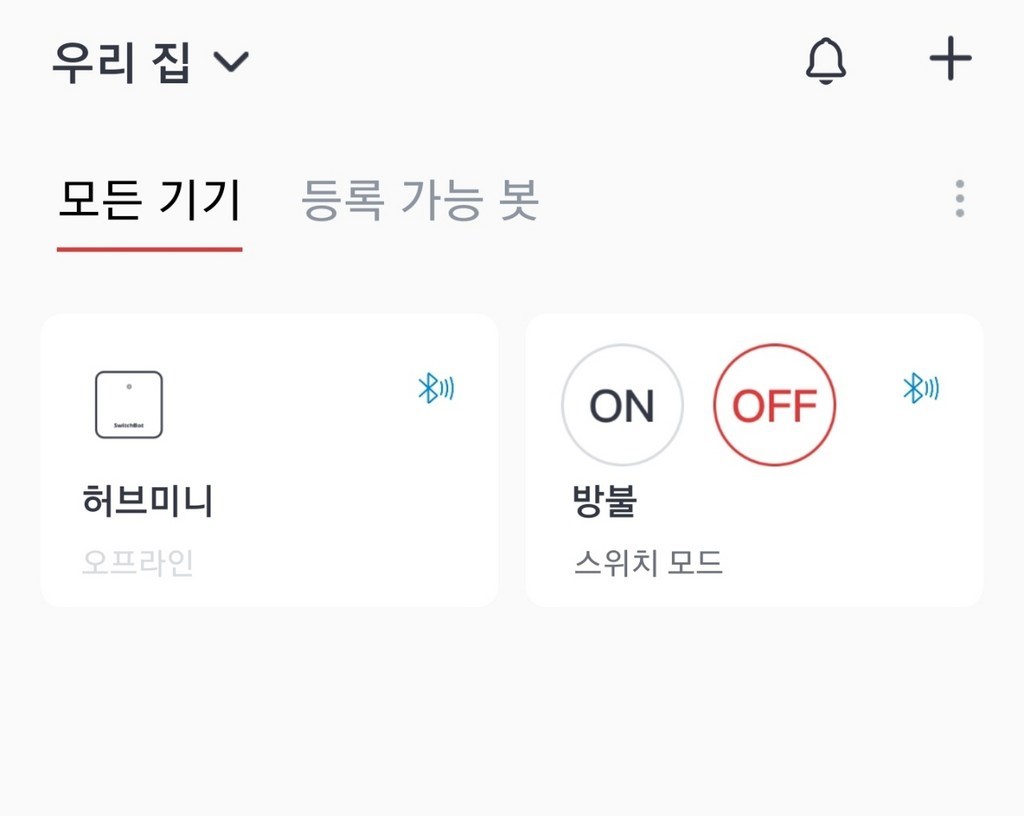Tap the red underline of 모든 기기
The width and height of the screenshot is (1024, 816).
(x=150, y=249)
